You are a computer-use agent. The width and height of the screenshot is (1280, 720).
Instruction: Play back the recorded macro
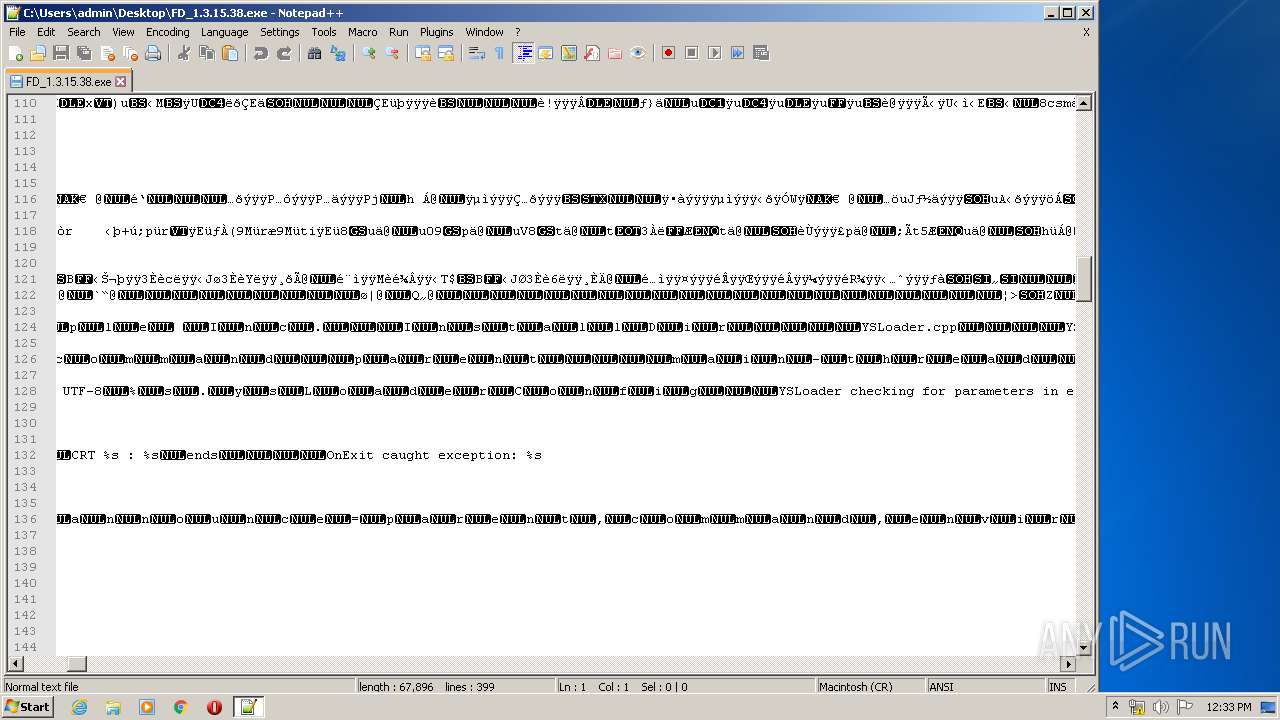[715, 53]
